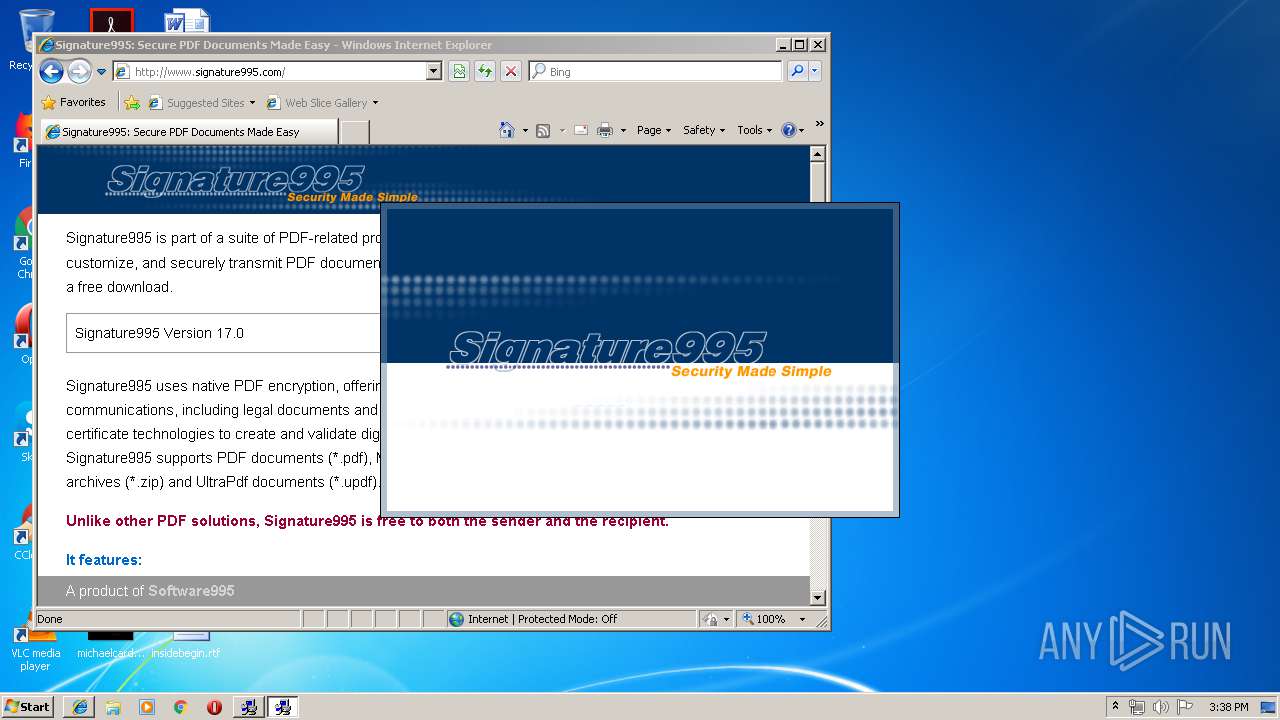
Task: Click 'Software995' link in page footer
Action: click(x=191, y=591)
